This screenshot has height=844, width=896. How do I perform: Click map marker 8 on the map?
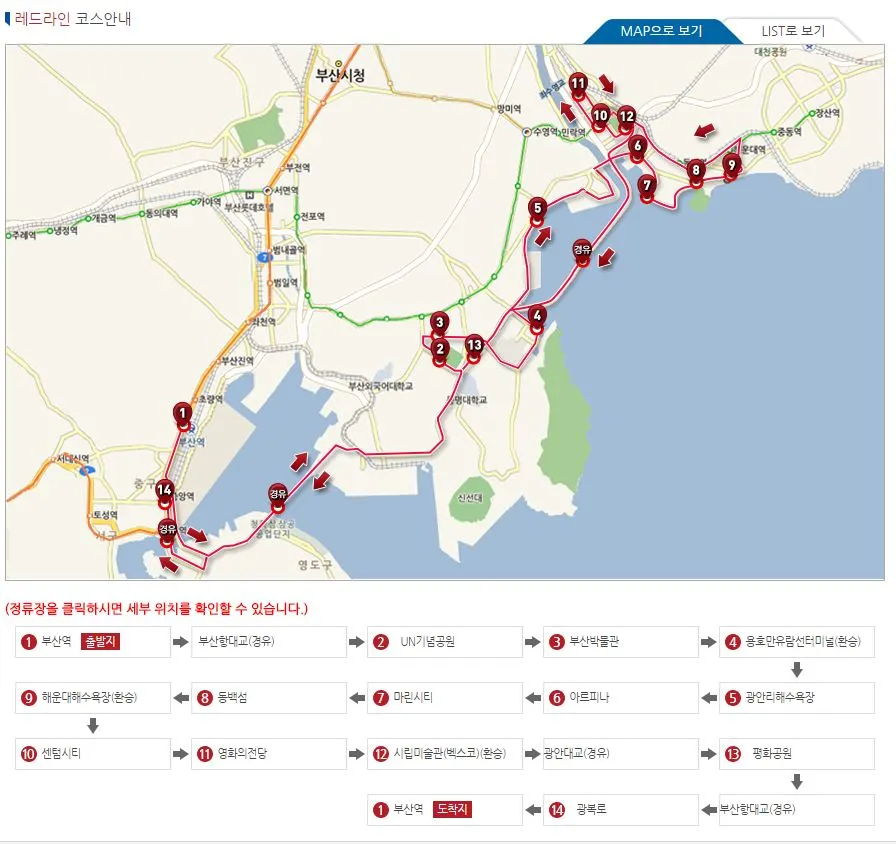pos(696,173)
